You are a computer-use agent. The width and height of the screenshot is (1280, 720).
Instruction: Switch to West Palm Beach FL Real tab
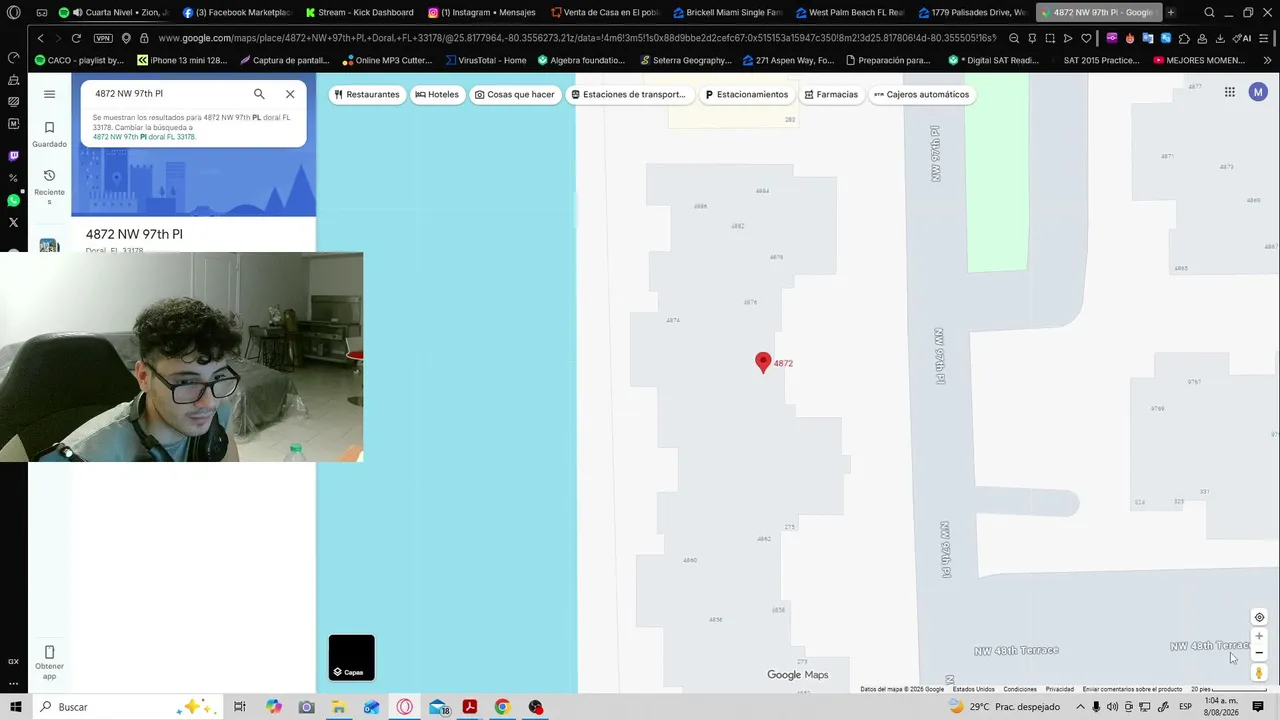click(850, 13)
